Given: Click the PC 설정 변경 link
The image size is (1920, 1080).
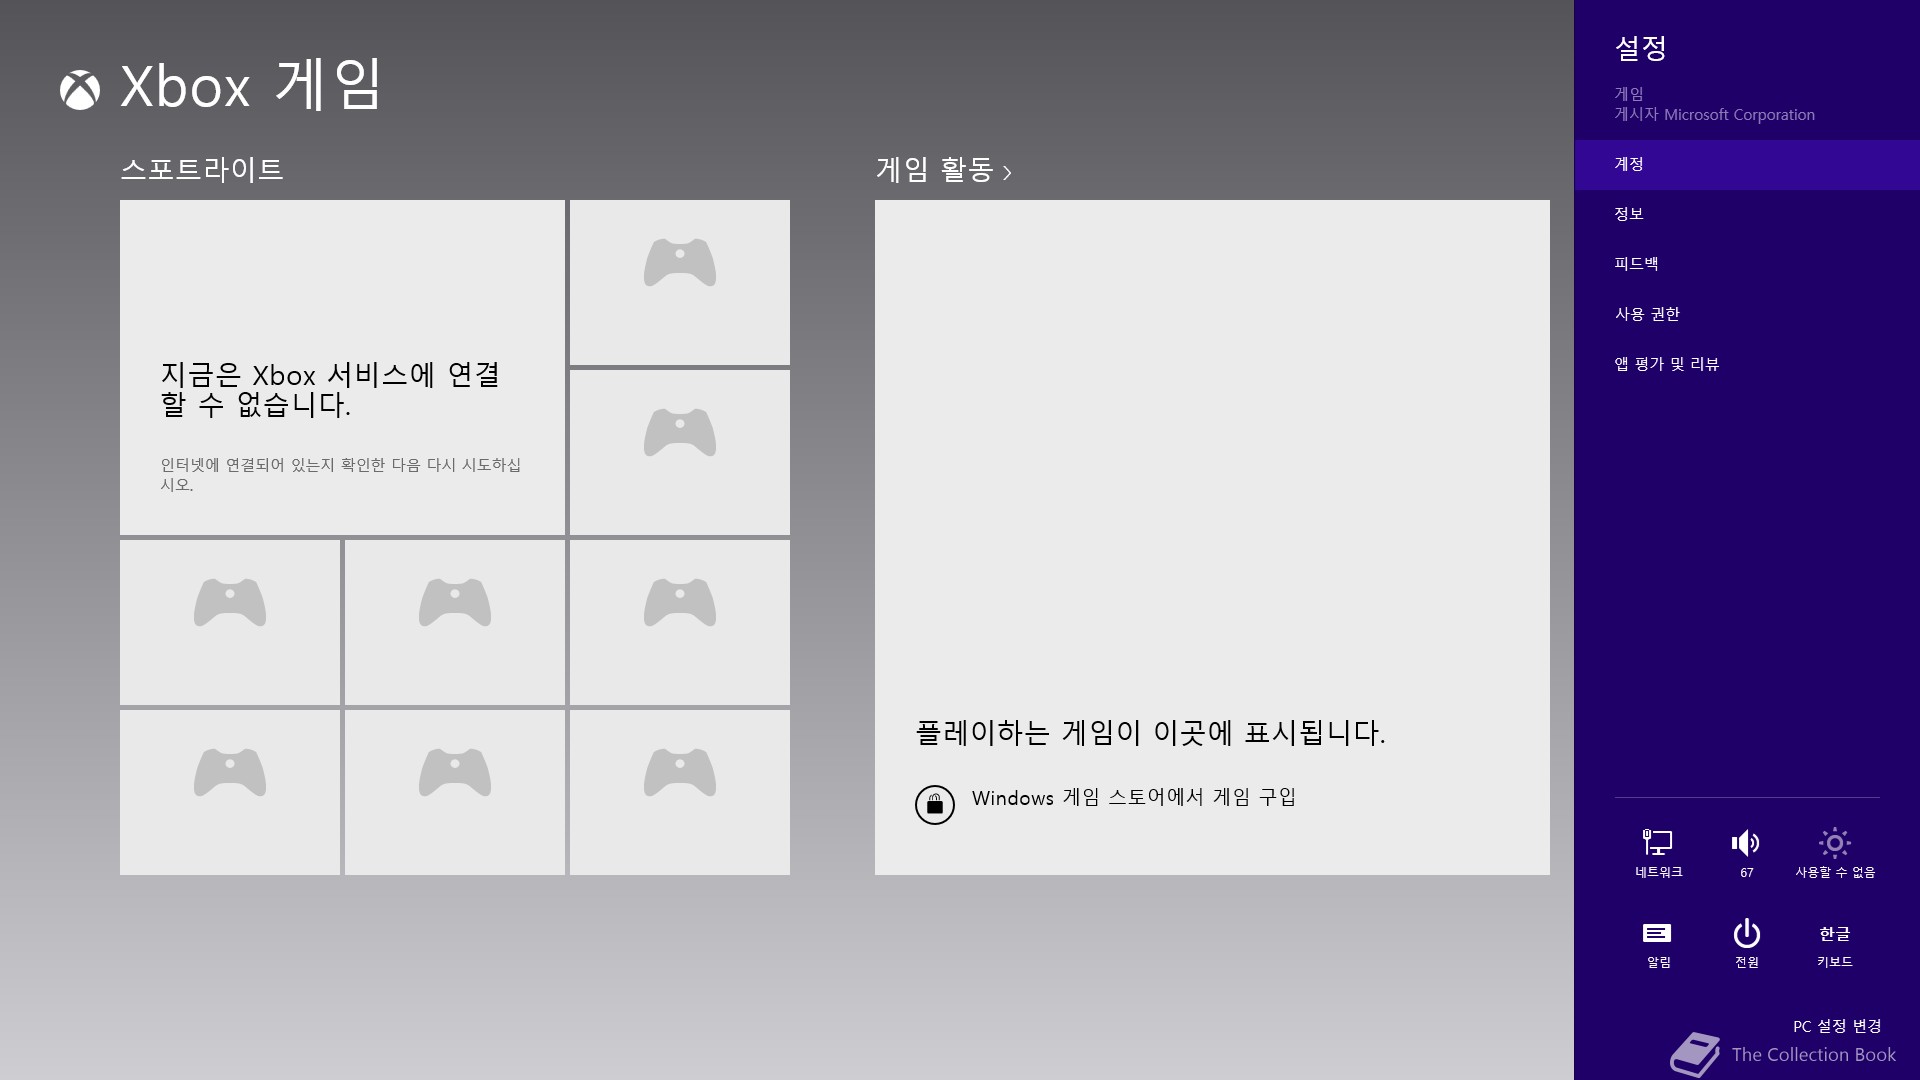Looking at the screenshot, I should click(x=1837, y=1026).
